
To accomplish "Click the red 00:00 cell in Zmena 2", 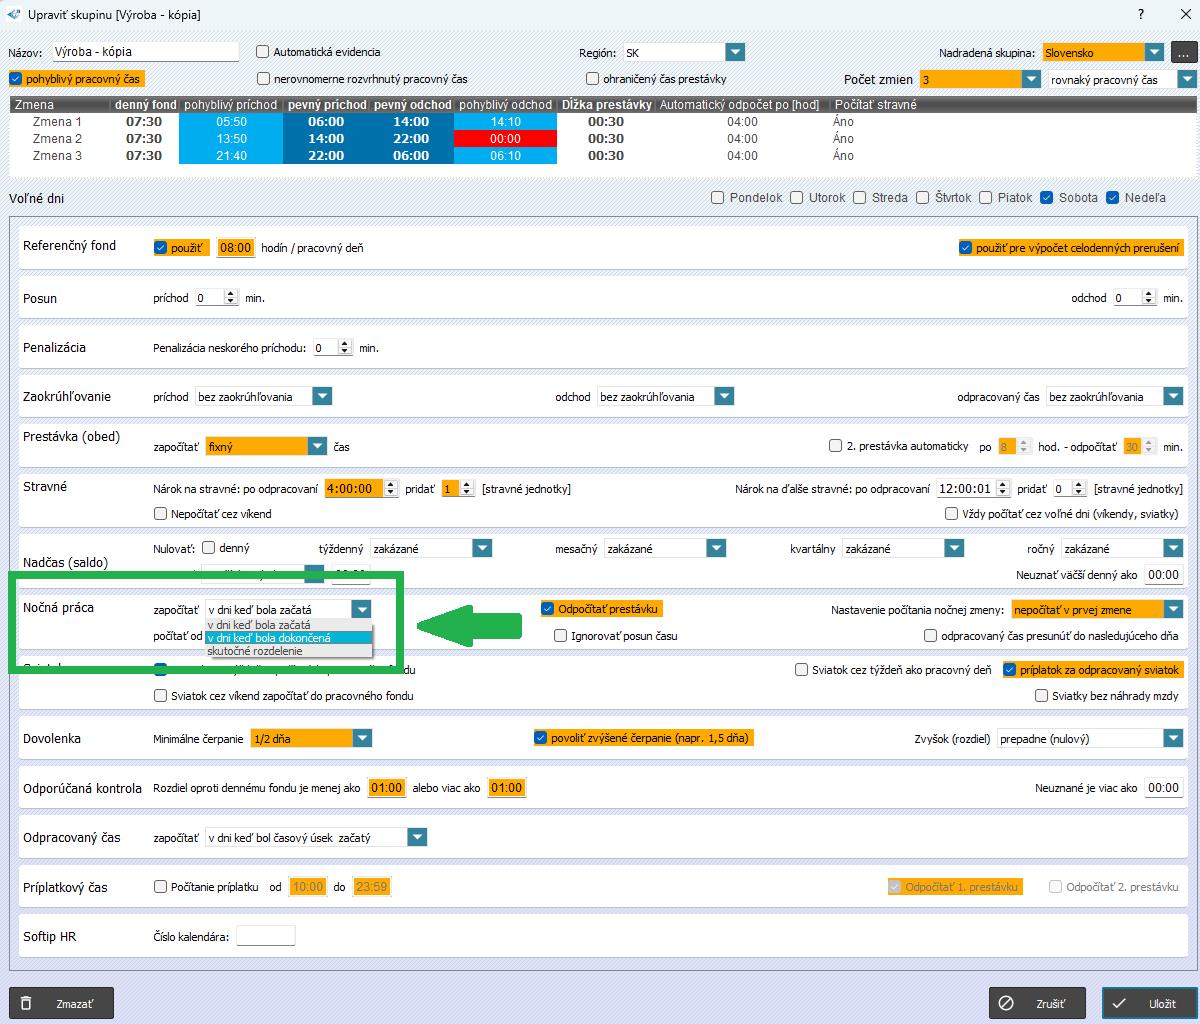I will click(x=505, y=139).
